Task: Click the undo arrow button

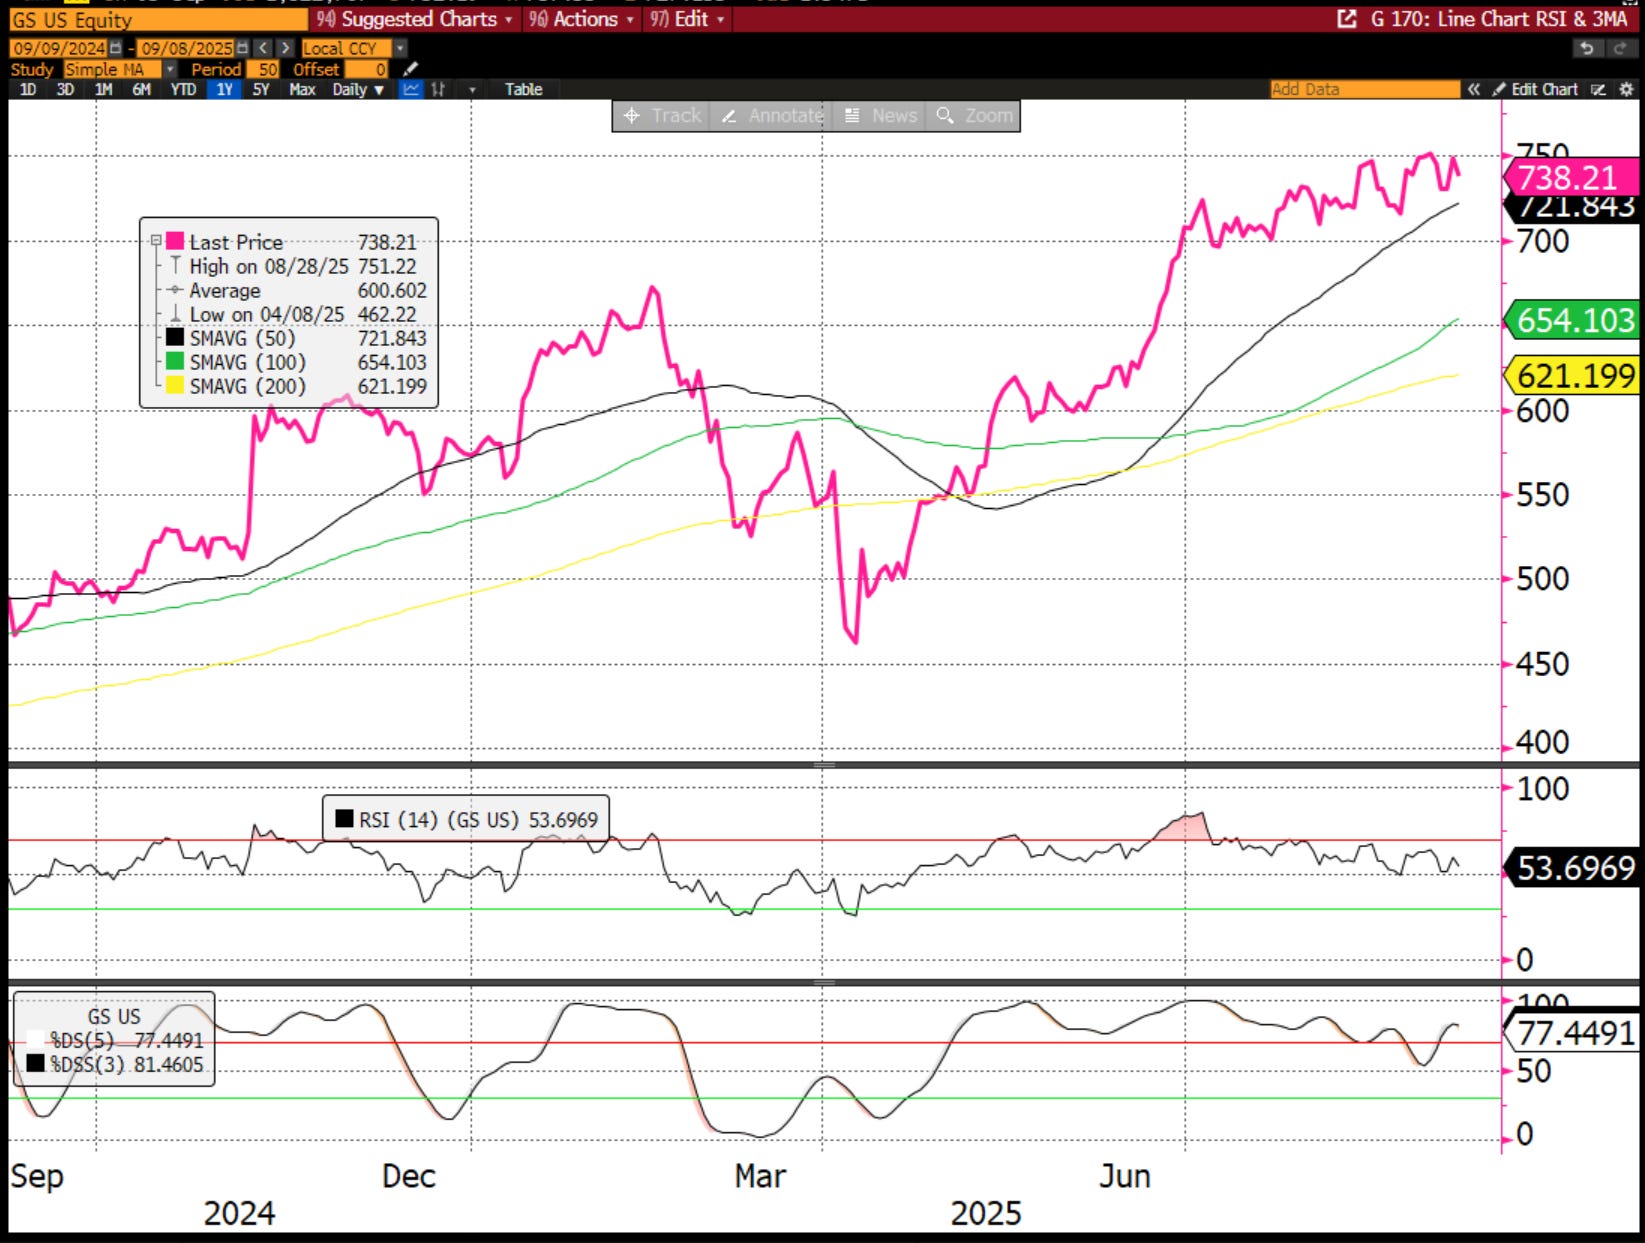Action: (x=1586, y=48)
